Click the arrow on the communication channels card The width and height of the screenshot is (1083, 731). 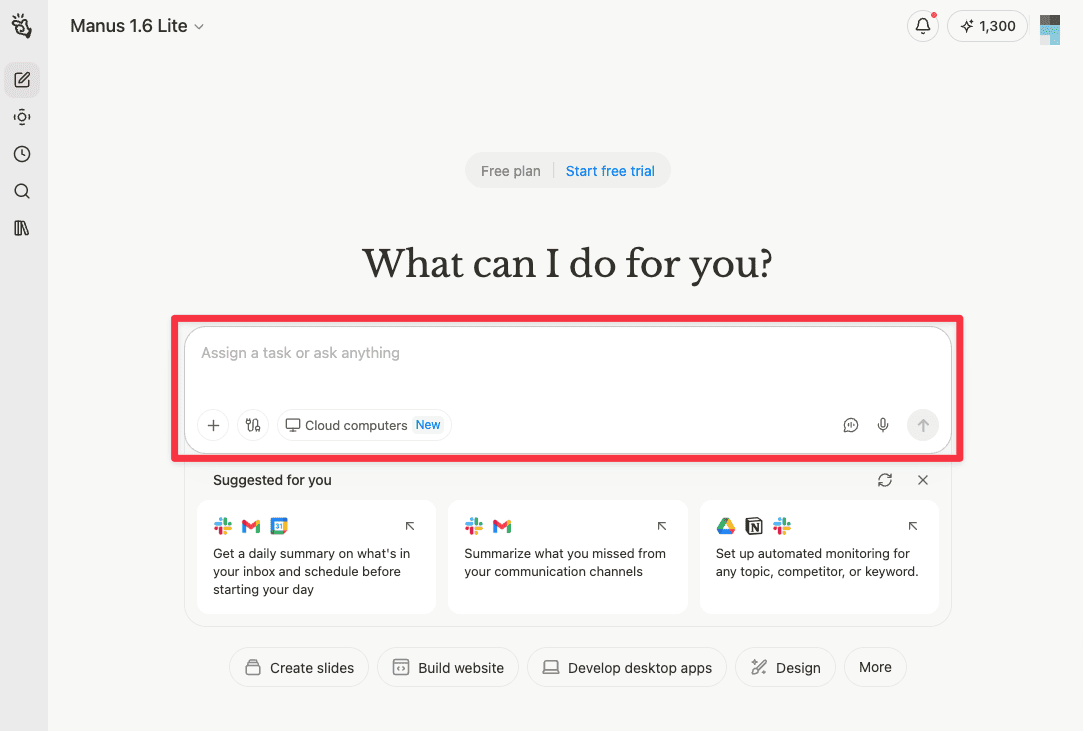(x=662, y=526)
